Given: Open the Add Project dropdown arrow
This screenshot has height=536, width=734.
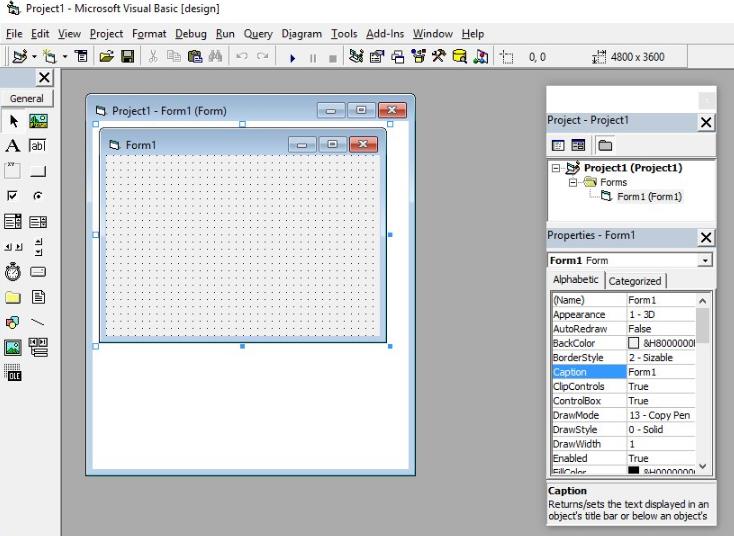Looking at the screenshot, I should 34,57.
